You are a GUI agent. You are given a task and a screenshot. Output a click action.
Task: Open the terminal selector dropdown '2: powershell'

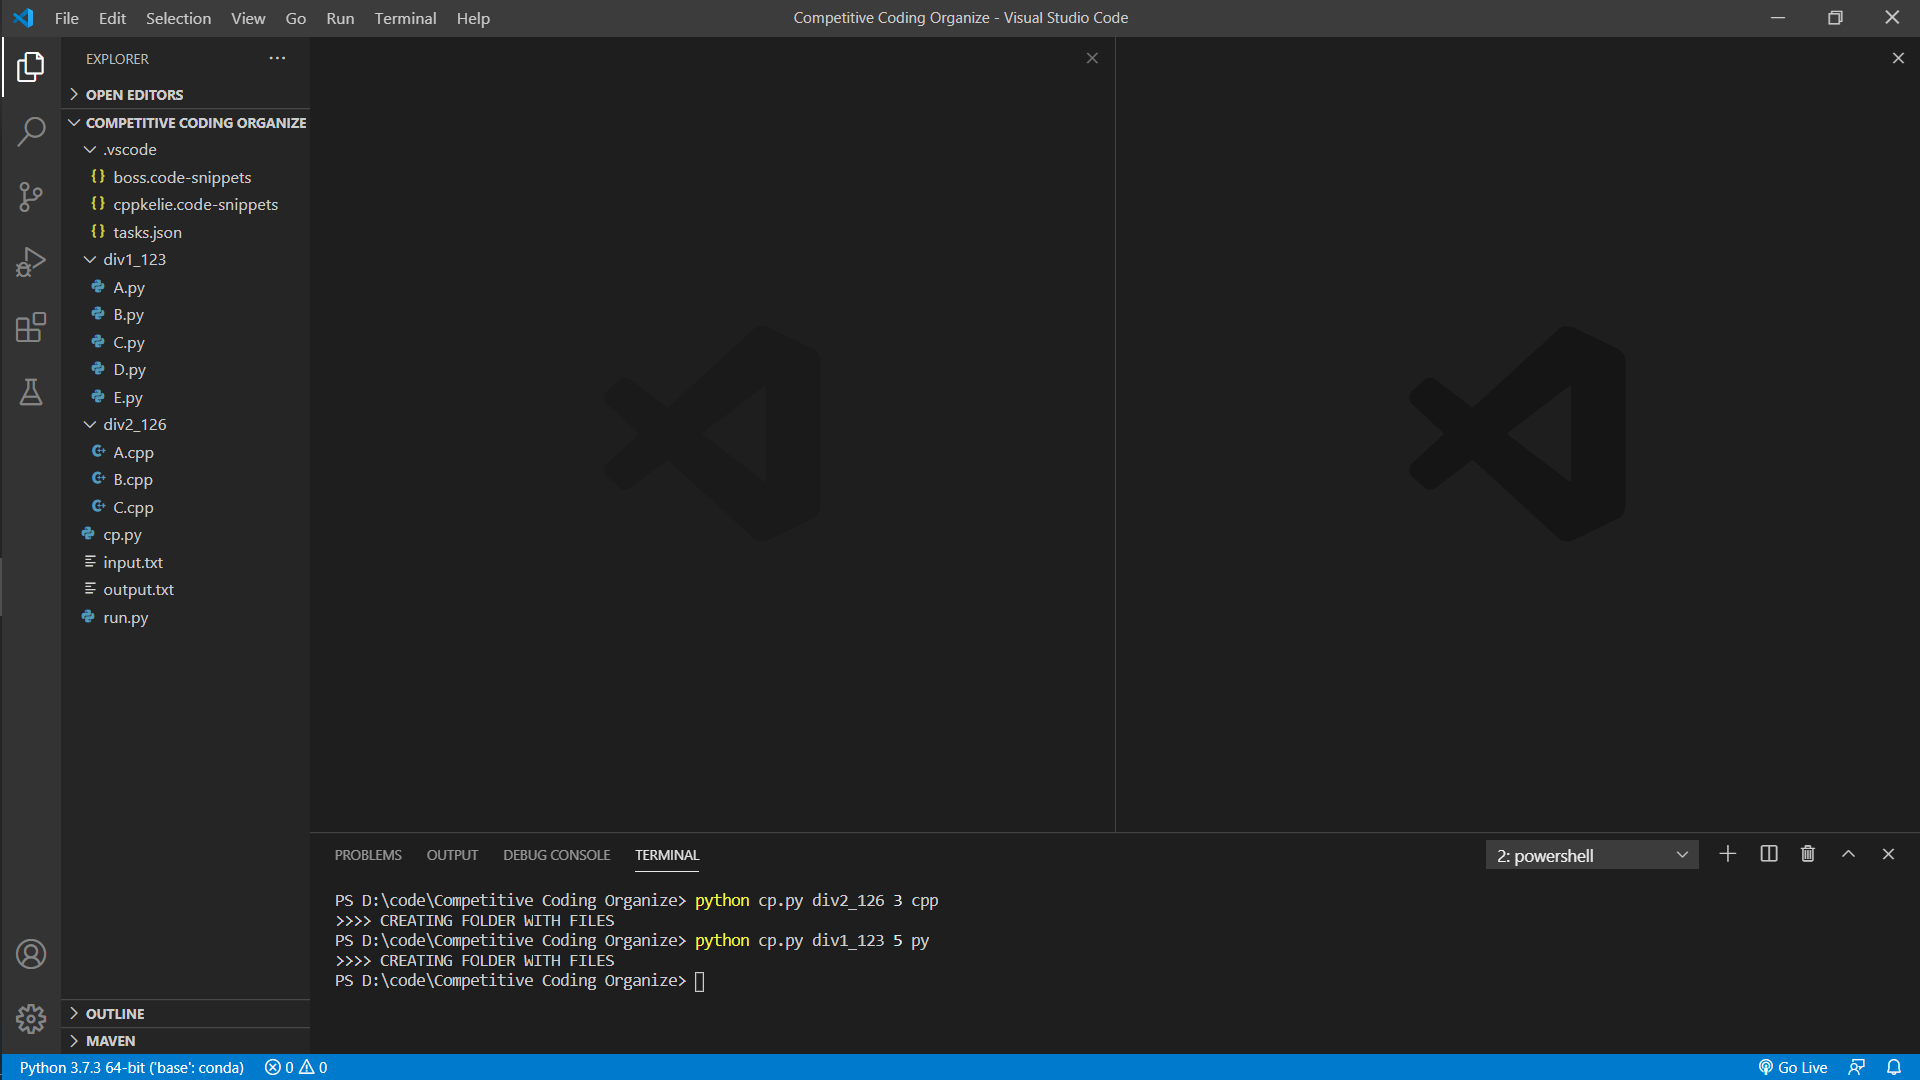[1592, 855]
